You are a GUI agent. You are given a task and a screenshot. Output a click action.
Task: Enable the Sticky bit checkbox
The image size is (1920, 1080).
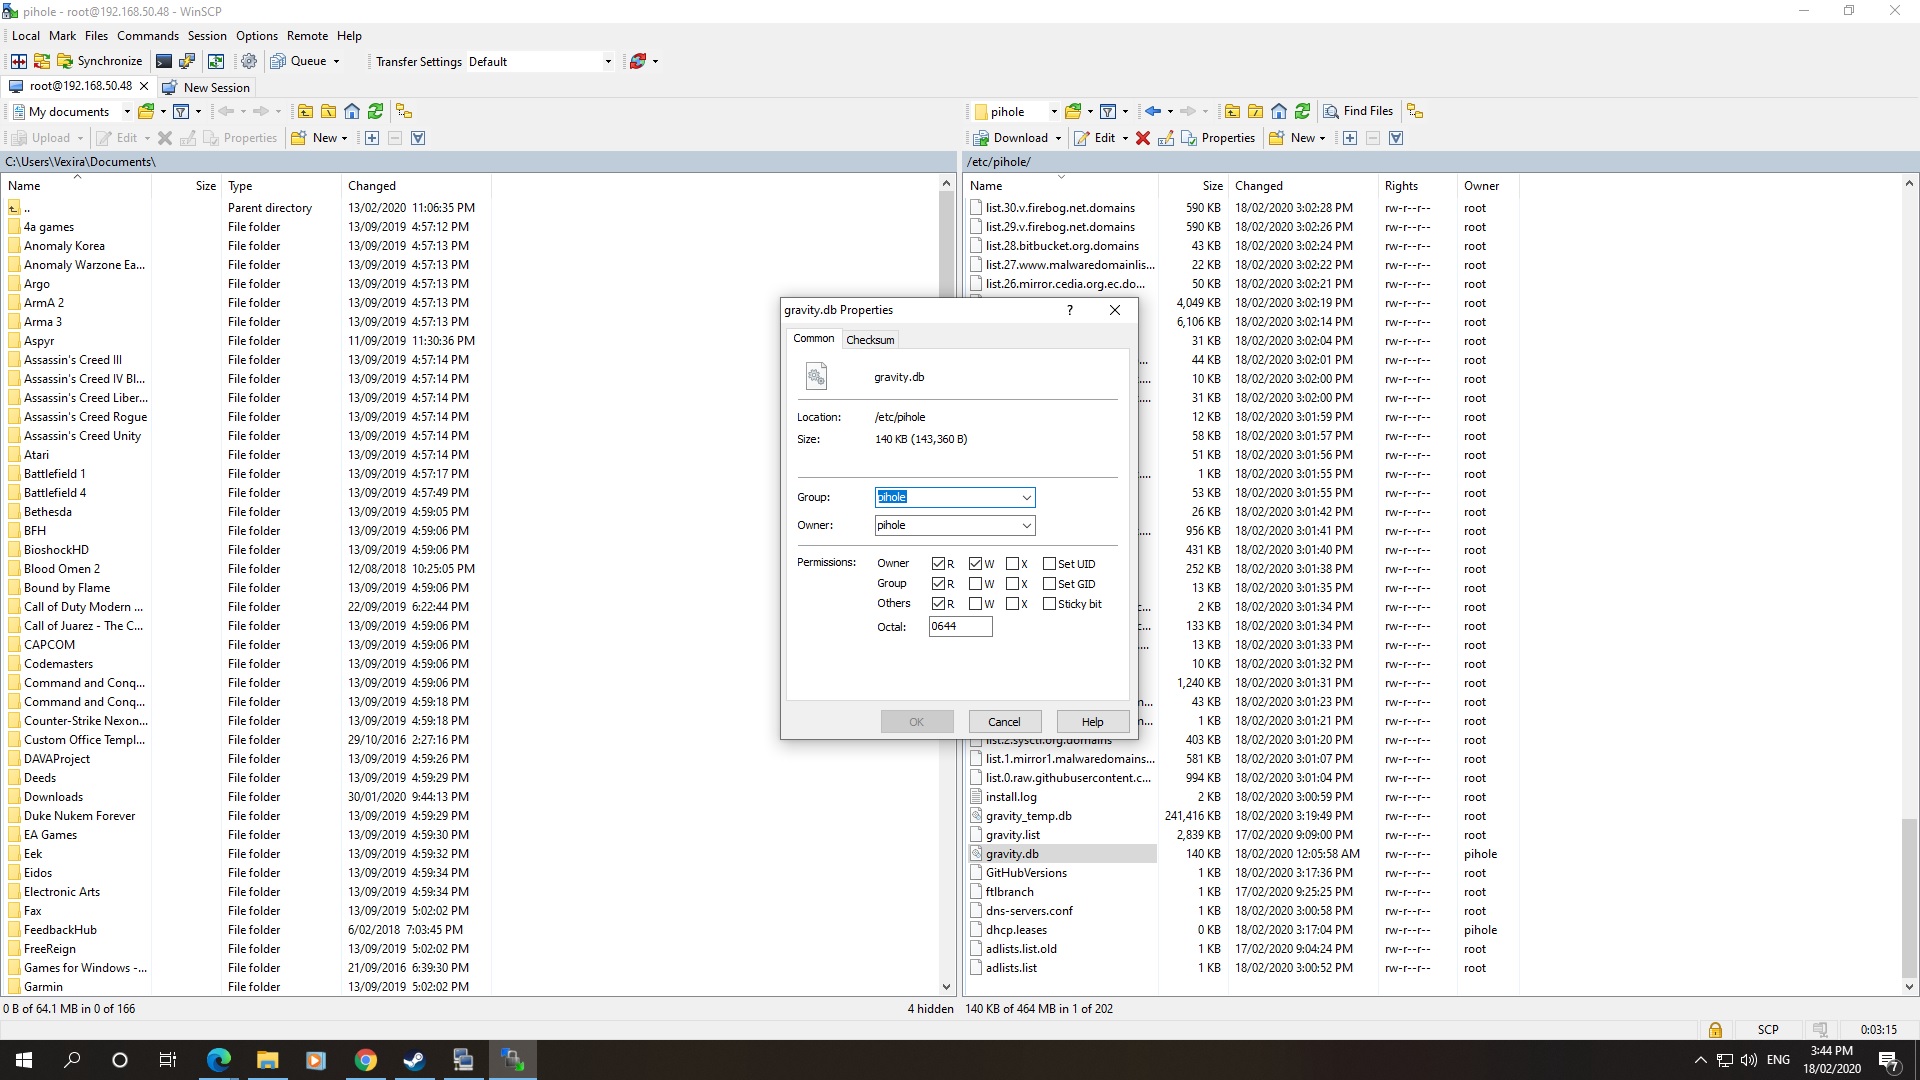coord(1049,604)
